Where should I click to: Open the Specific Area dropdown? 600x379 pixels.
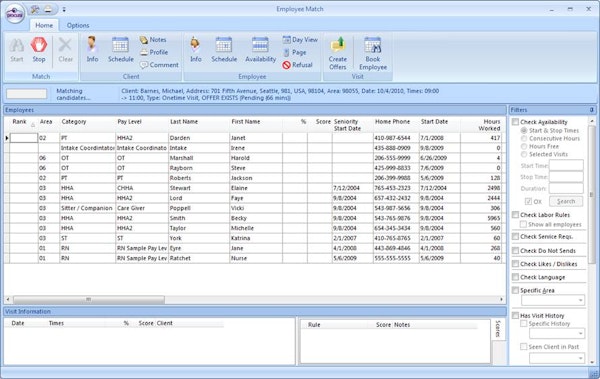tap(580, 300)
